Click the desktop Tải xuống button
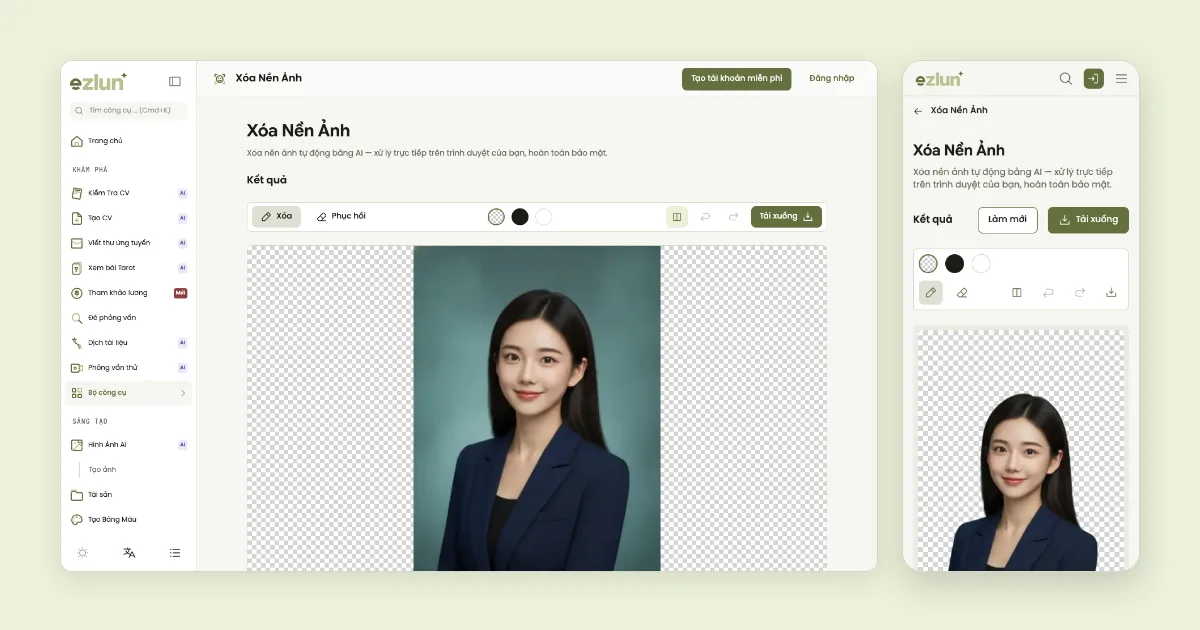This screenshot has width=1200, height=630. point(786,217)
